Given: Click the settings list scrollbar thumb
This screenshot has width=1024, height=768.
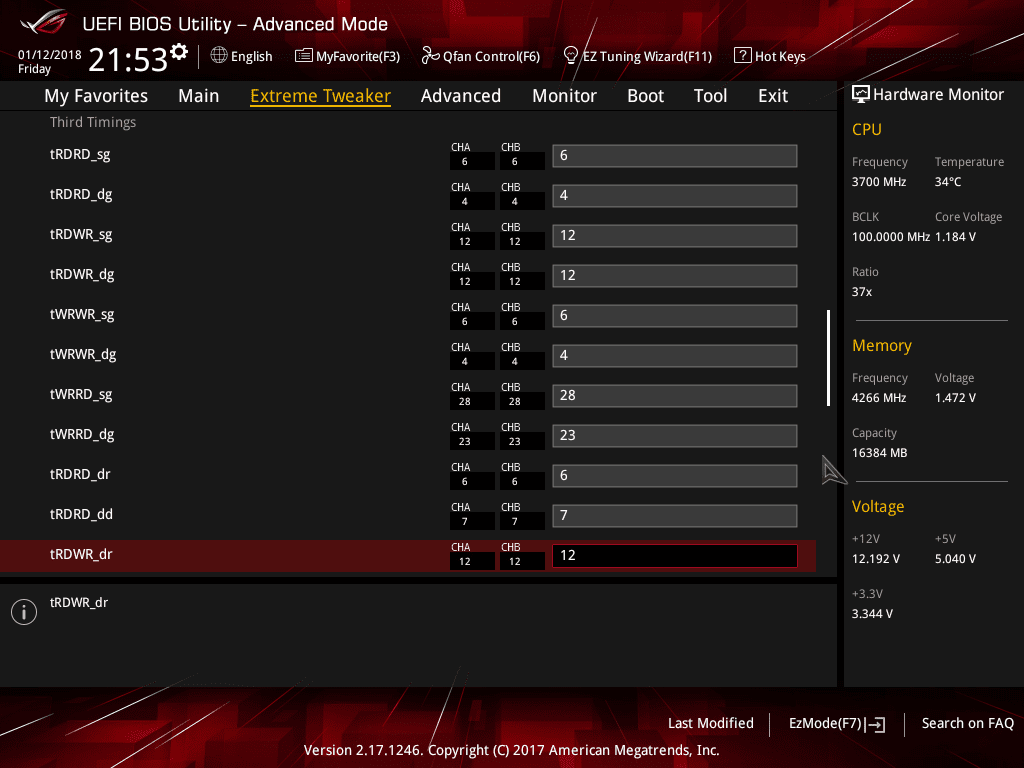Looking at the screenshot, I should 828,358.
